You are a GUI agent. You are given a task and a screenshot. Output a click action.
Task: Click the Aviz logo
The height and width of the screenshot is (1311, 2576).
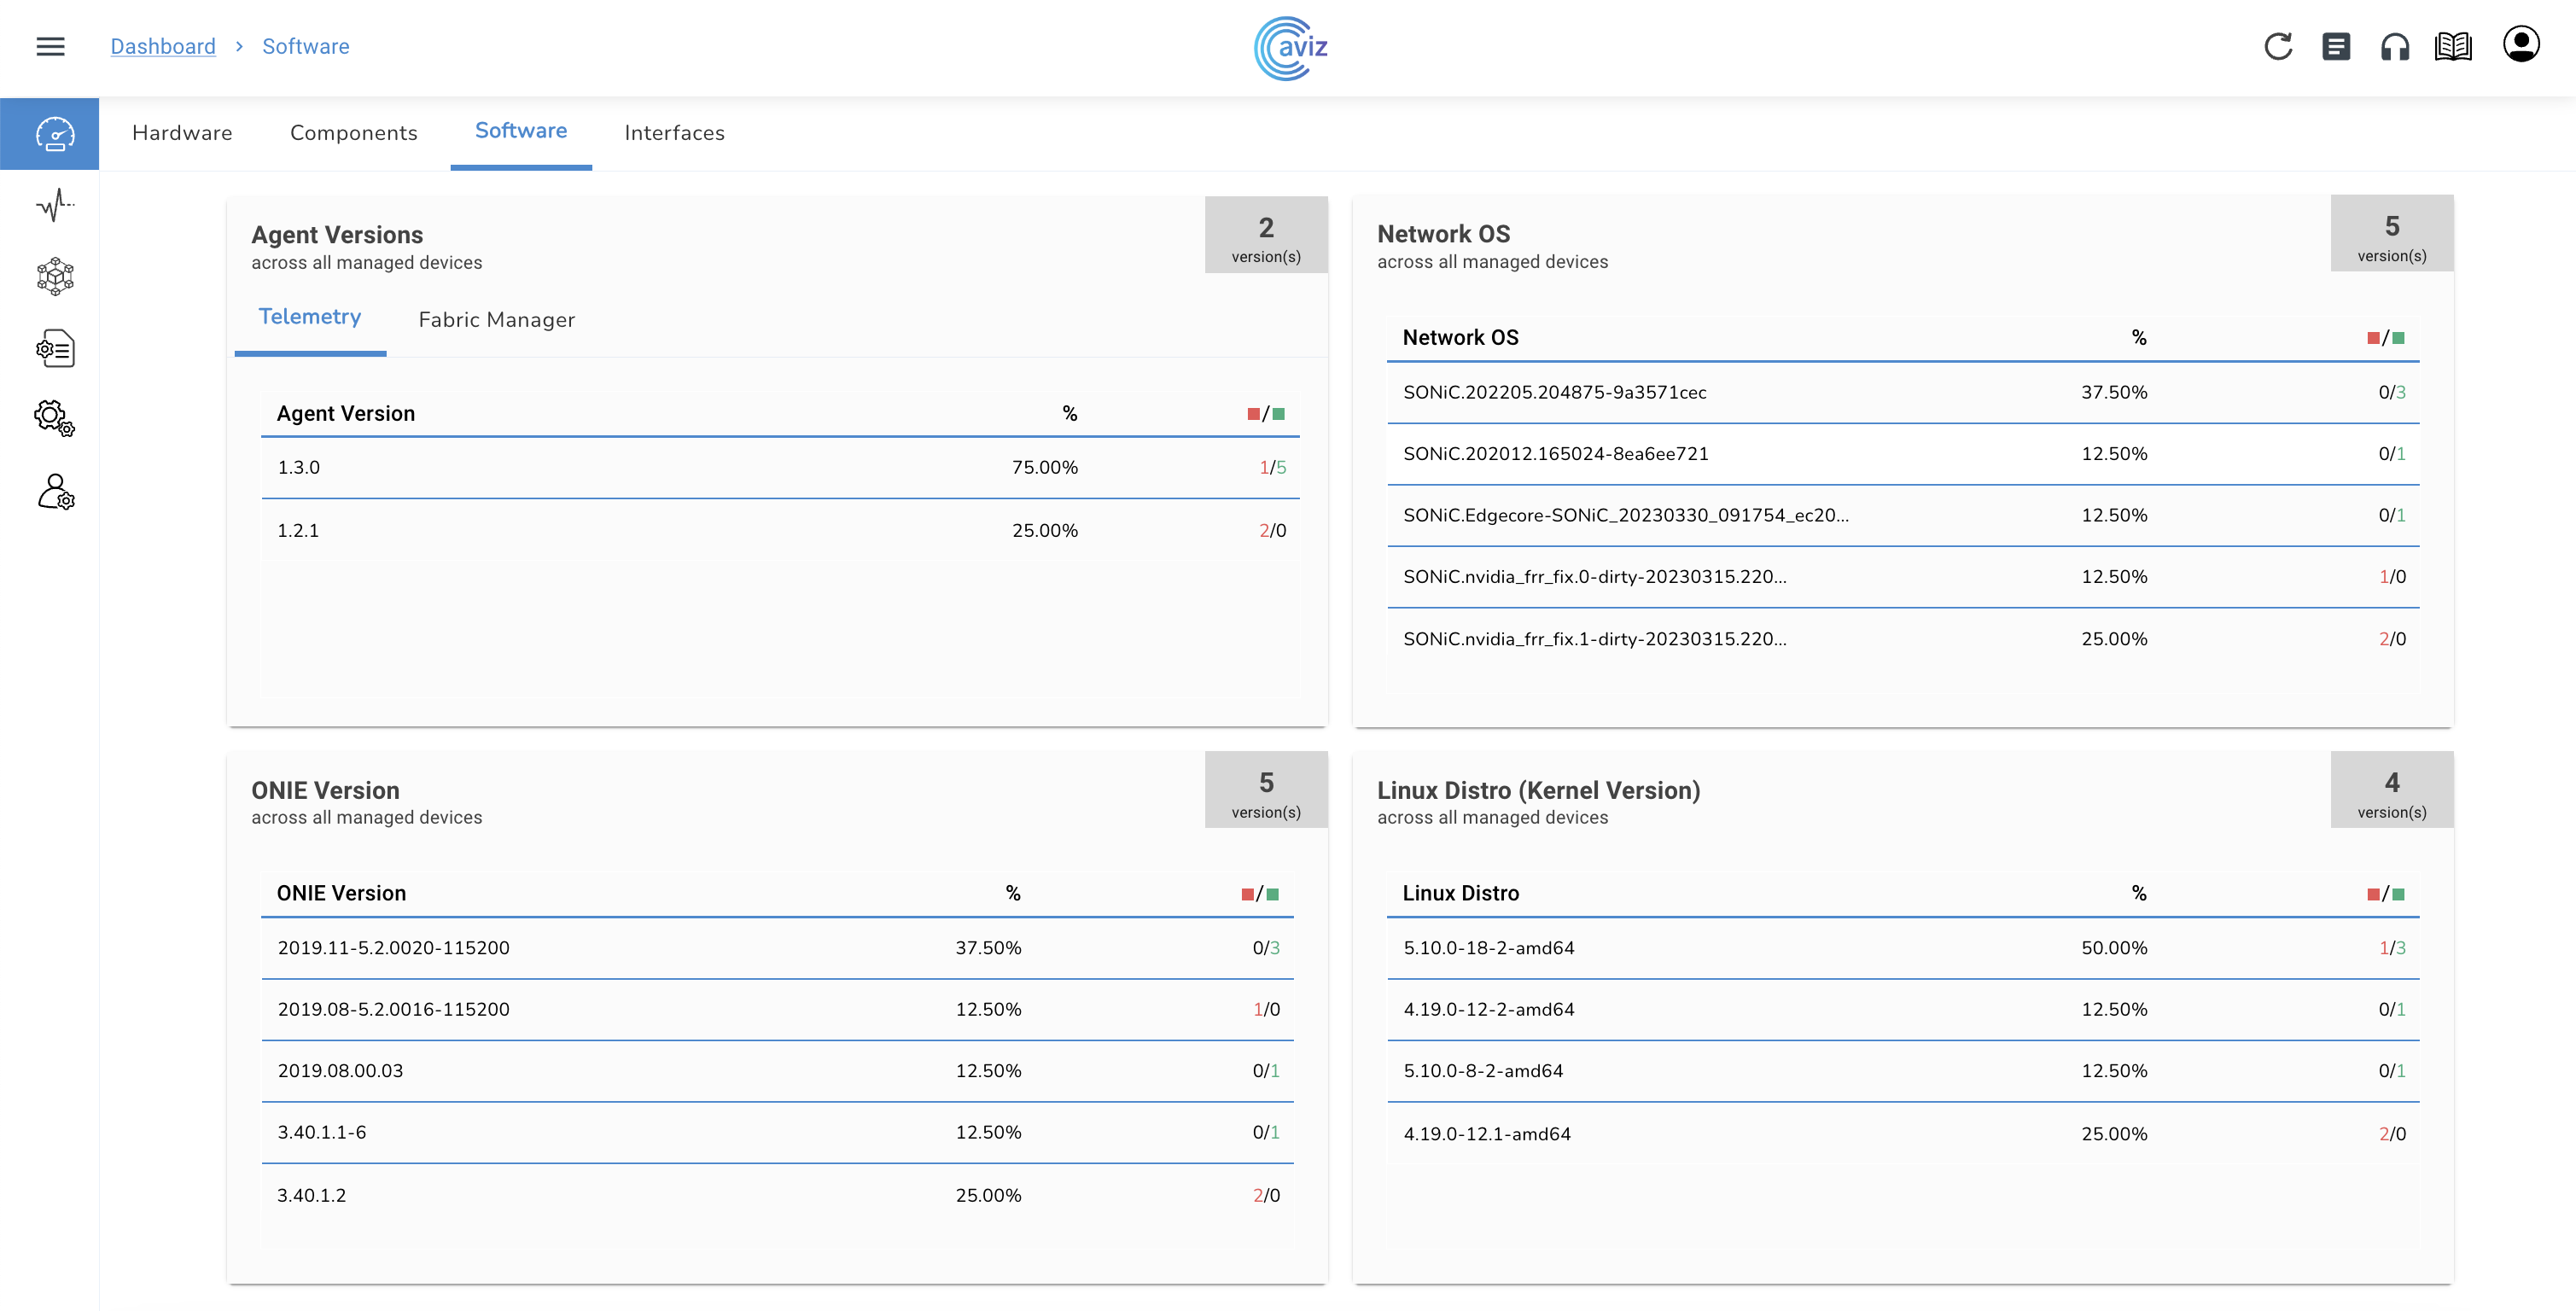(1290, 47)
